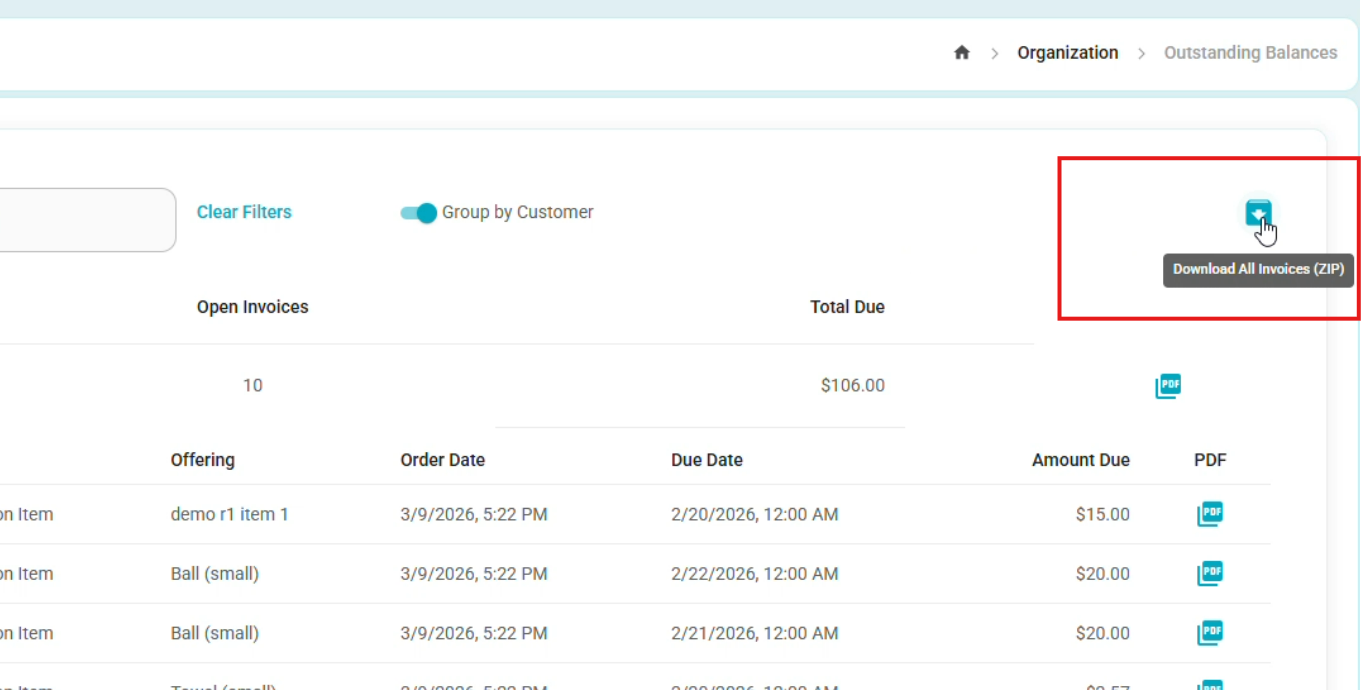Select the Outstanding Balances breadcrumb item

click(x=1250, y=53)
